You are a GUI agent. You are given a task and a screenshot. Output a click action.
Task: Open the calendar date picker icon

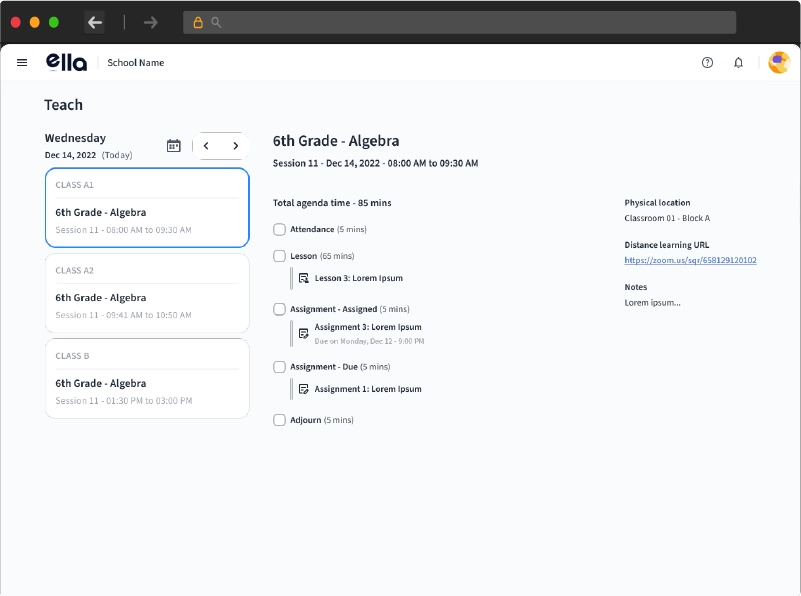(x=174, y=146)
